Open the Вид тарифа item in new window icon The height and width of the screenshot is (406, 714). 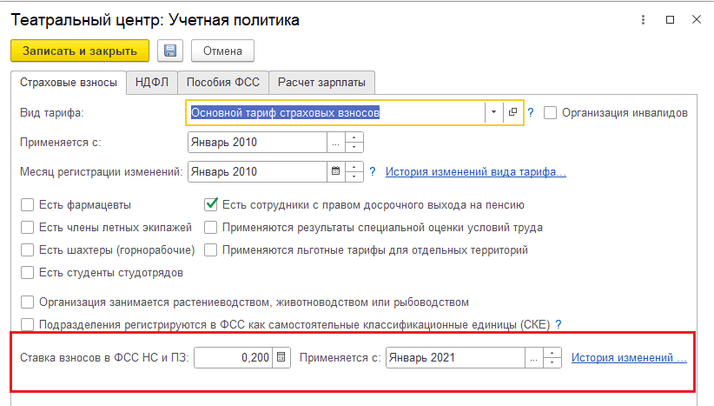pos(513,112)
